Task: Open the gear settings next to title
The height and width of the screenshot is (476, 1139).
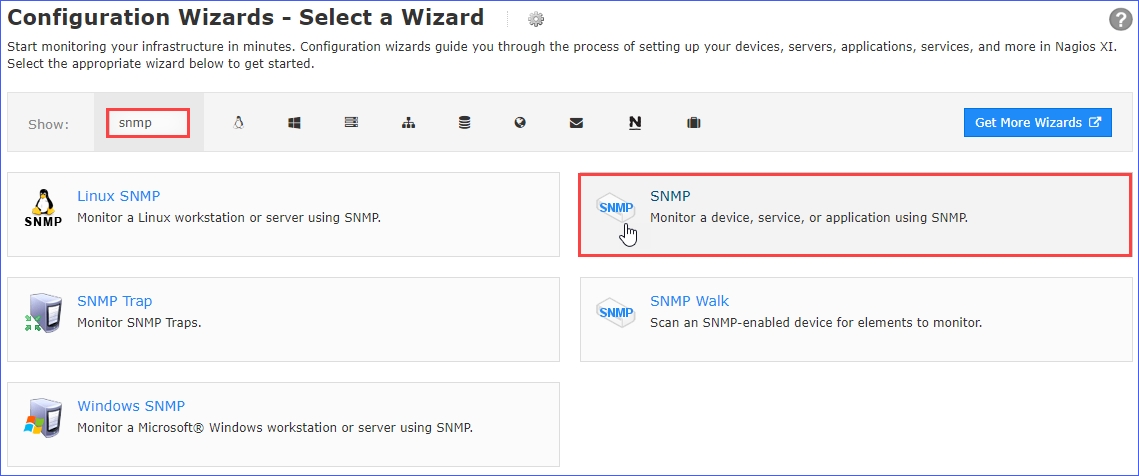Action: [x=536, y=19]
